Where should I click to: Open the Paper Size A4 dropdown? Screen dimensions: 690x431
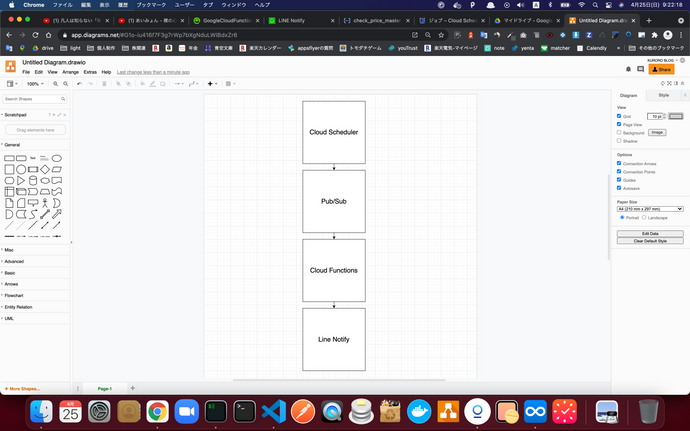(650, 209)
